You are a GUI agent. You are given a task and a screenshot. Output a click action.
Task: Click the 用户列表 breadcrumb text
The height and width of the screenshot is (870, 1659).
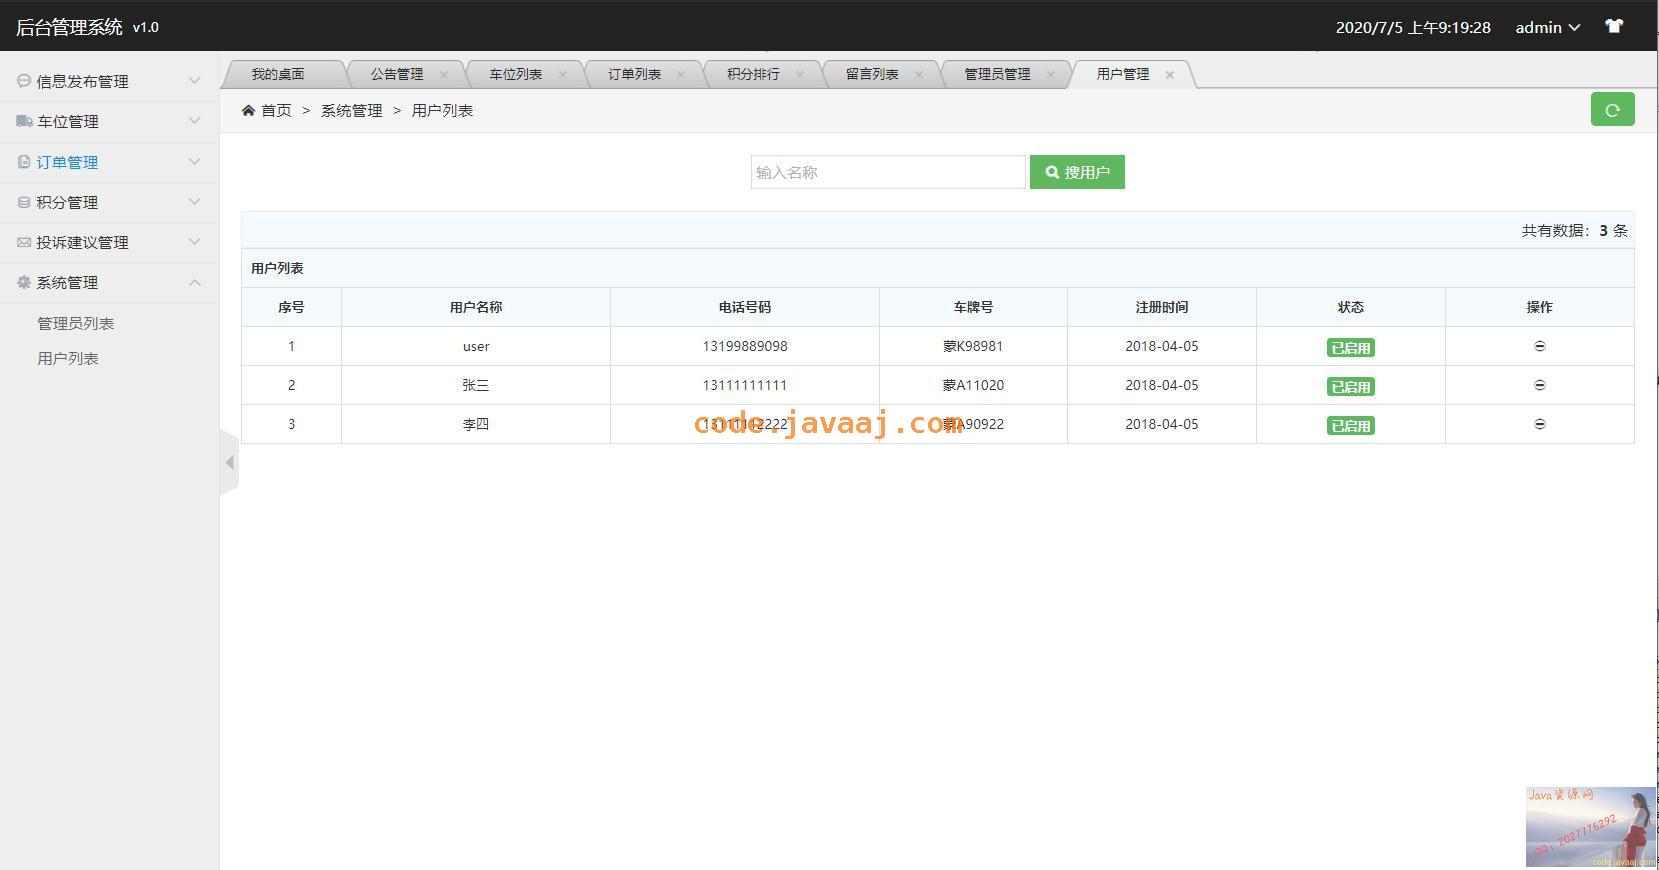point(442,111)
